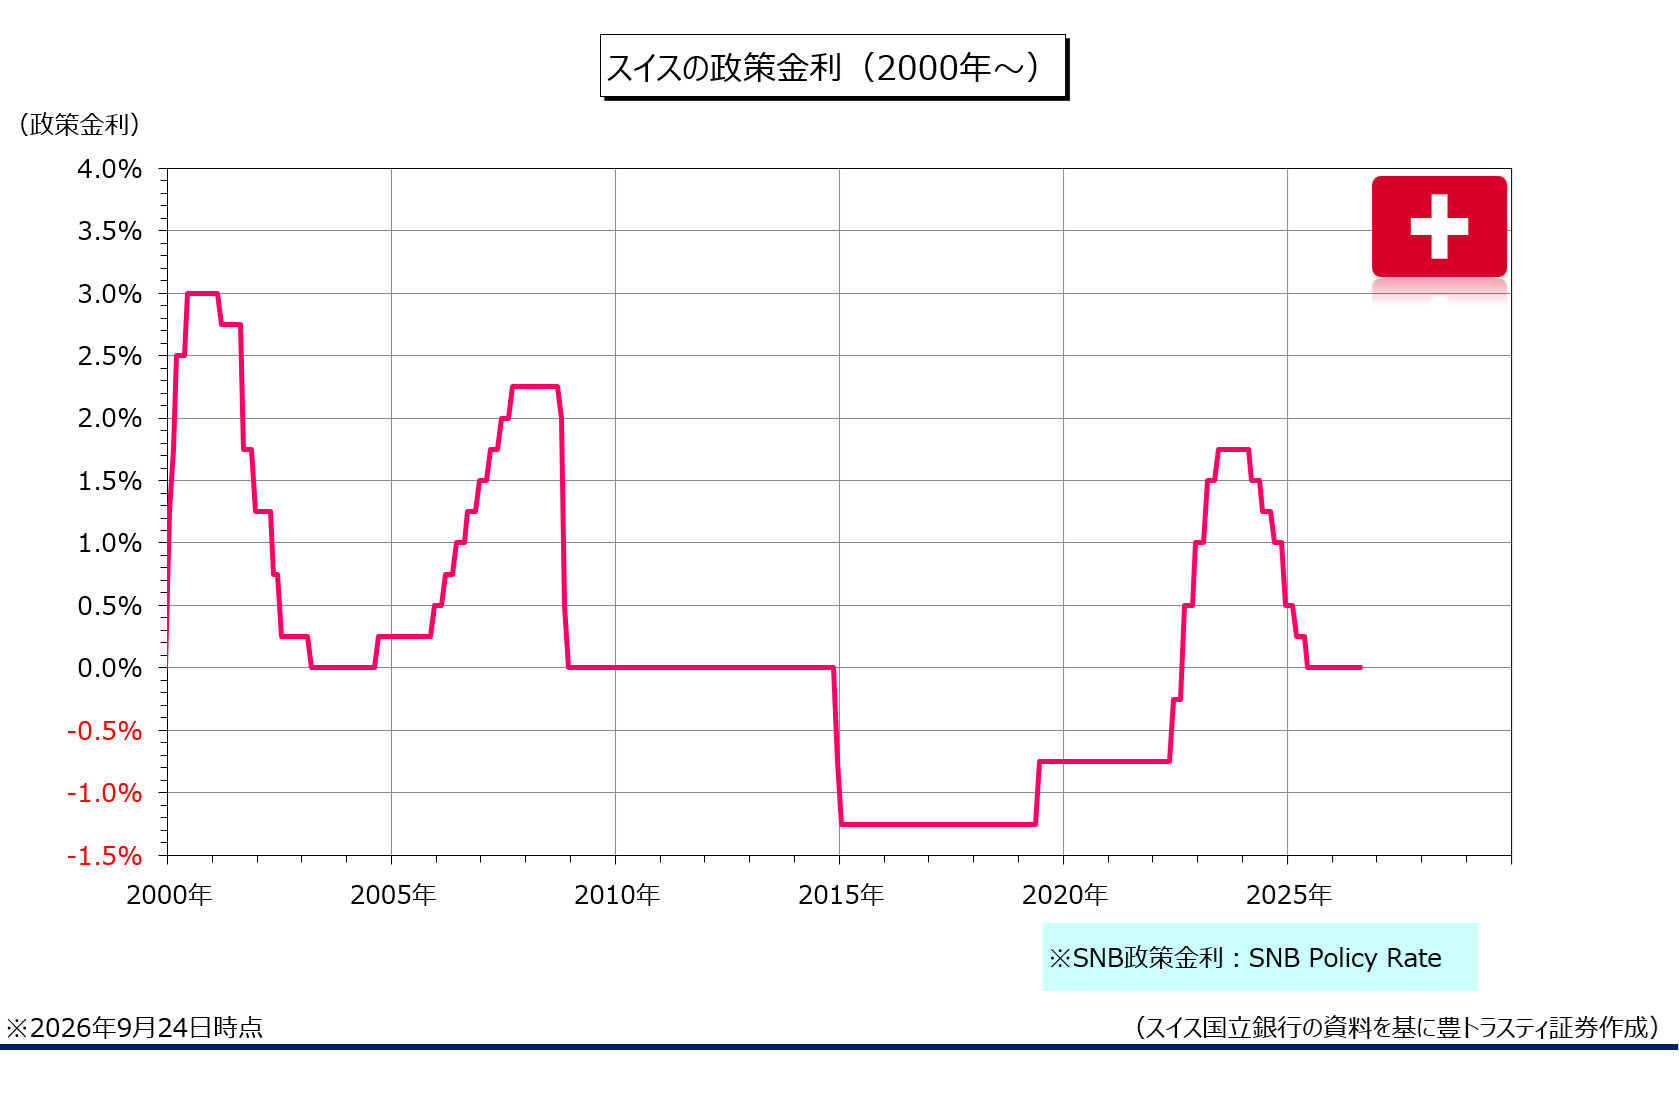Select the SNB Policy Rate note box

(1260, 957)
